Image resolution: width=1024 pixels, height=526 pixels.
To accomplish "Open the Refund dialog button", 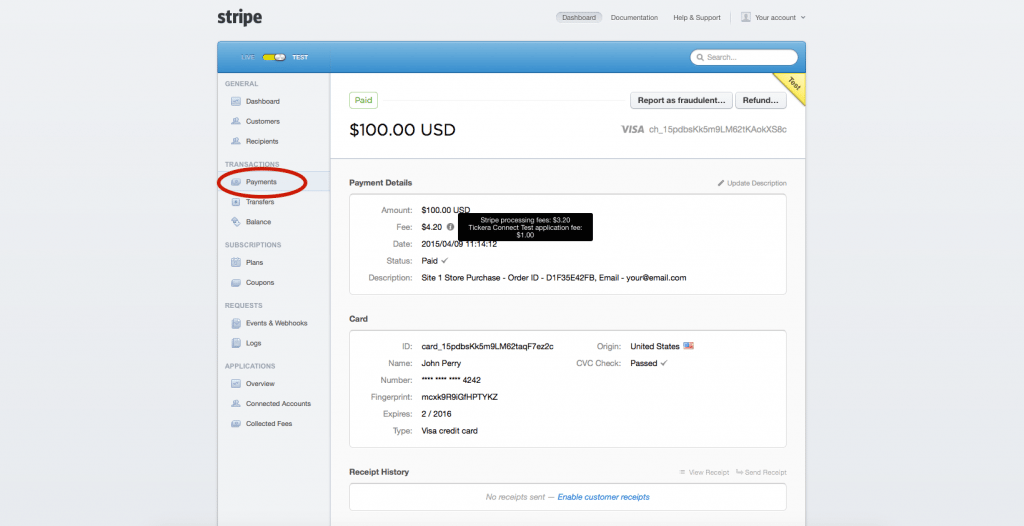I will [761, 100].
